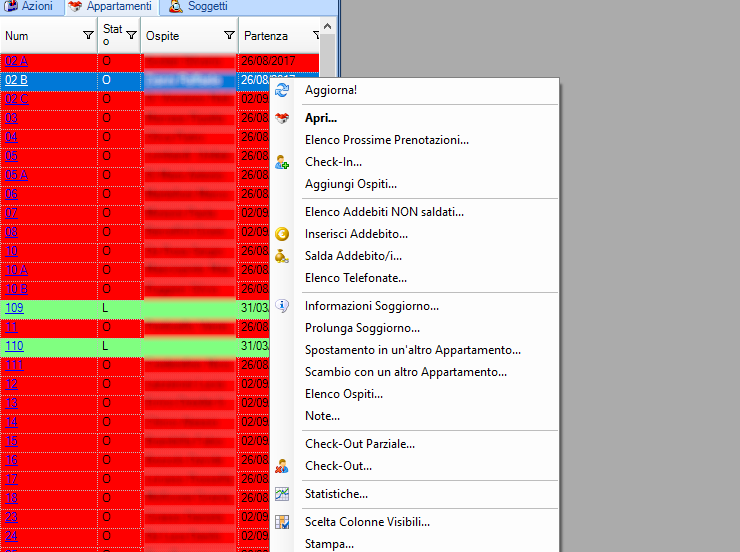Image resolution: width=740 pixels, height=552 pixels.
Task: Select Elenco Prossime Prenotazioni menu entry
Action: click(x=386, y=140)
